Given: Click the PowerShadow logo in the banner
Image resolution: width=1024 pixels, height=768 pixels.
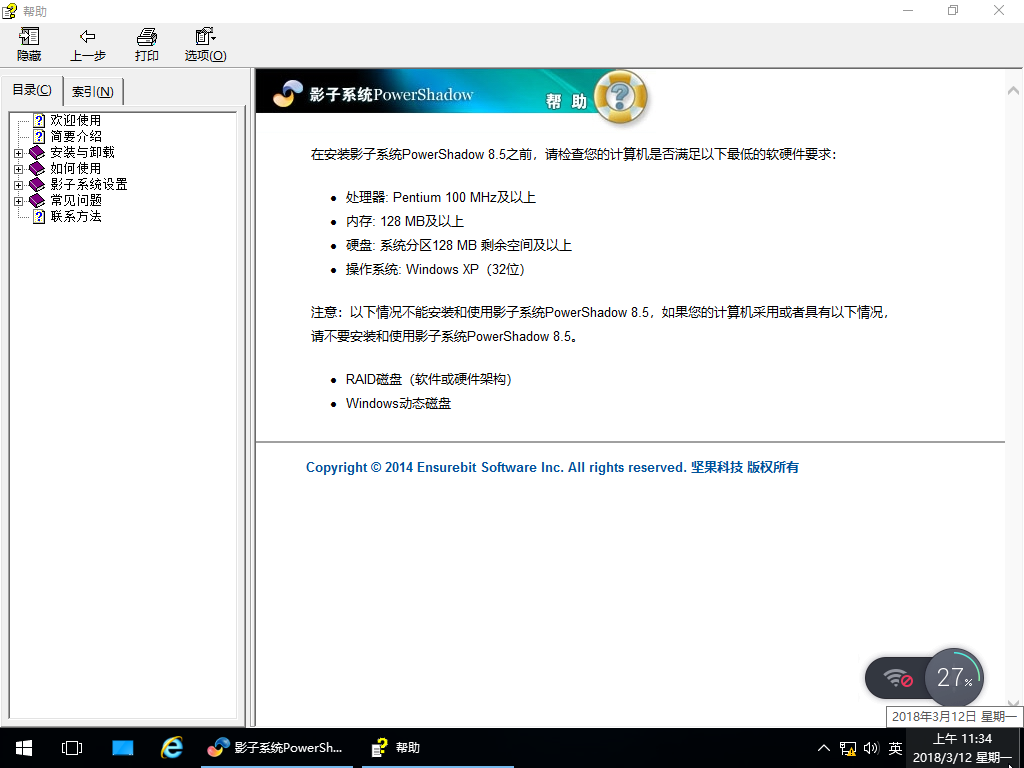Looking at the screenshot, I should click(x=288, y=93).
